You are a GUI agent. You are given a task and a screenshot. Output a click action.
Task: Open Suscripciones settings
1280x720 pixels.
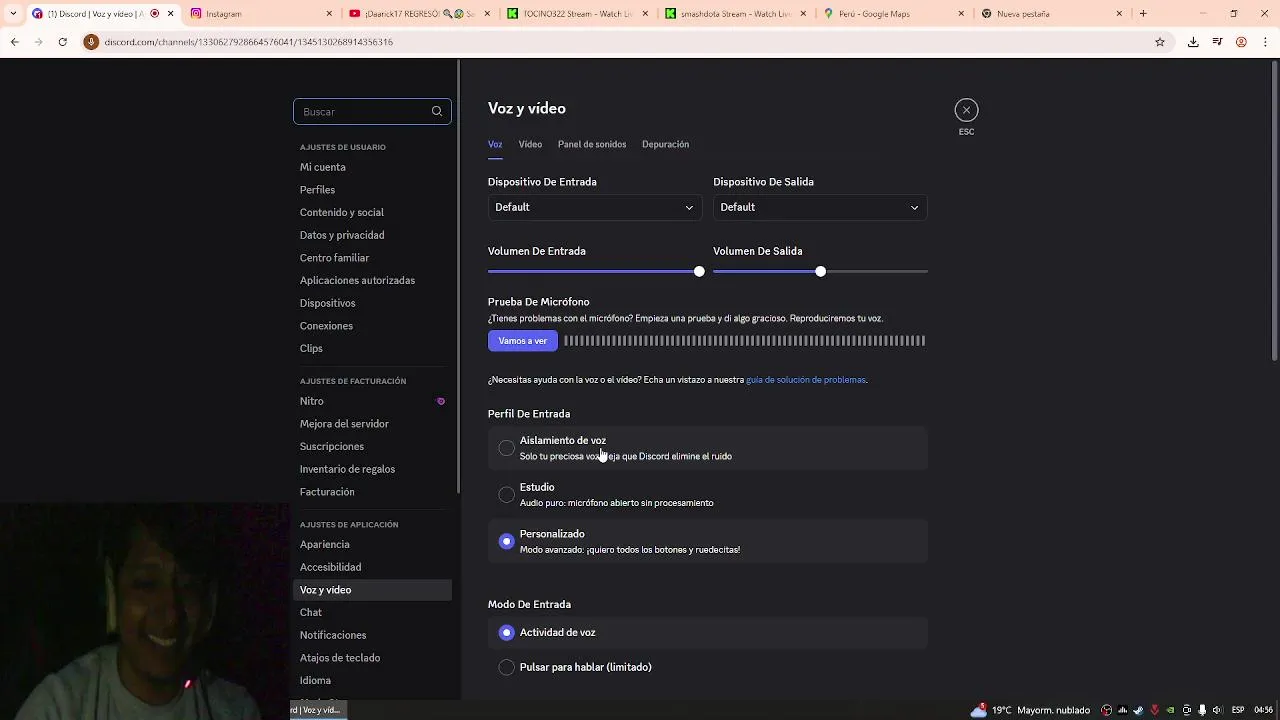[x=372, y=446]
